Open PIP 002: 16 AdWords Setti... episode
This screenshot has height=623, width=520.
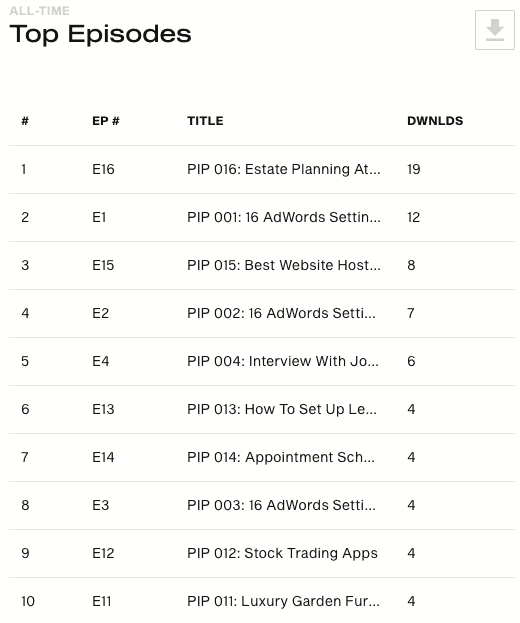click(281, 313)
